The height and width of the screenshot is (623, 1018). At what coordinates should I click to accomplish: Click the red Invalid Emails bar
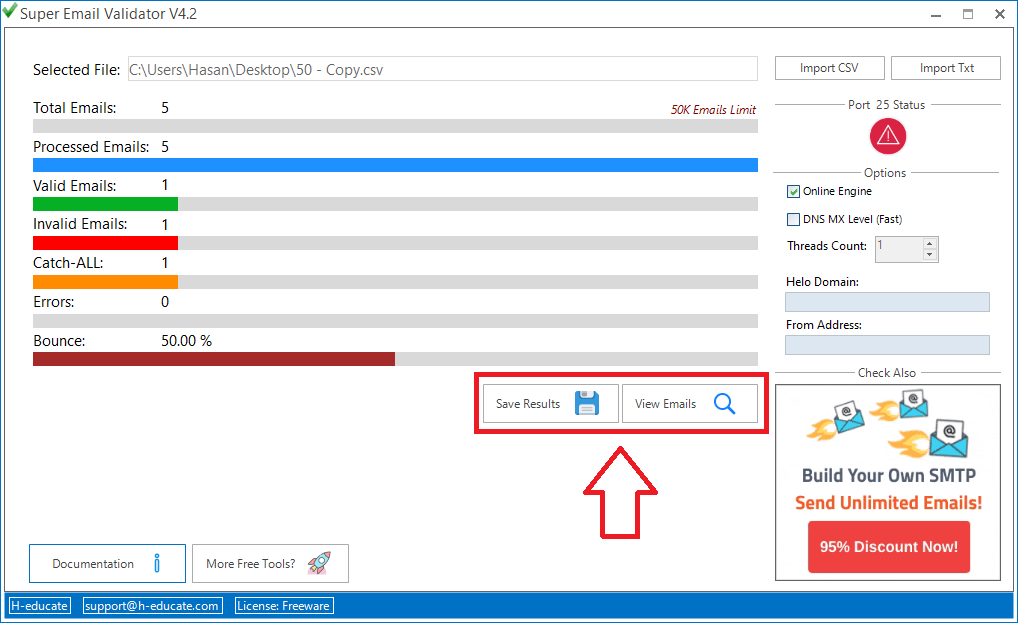pyautogui.click(x=105, y=243)
